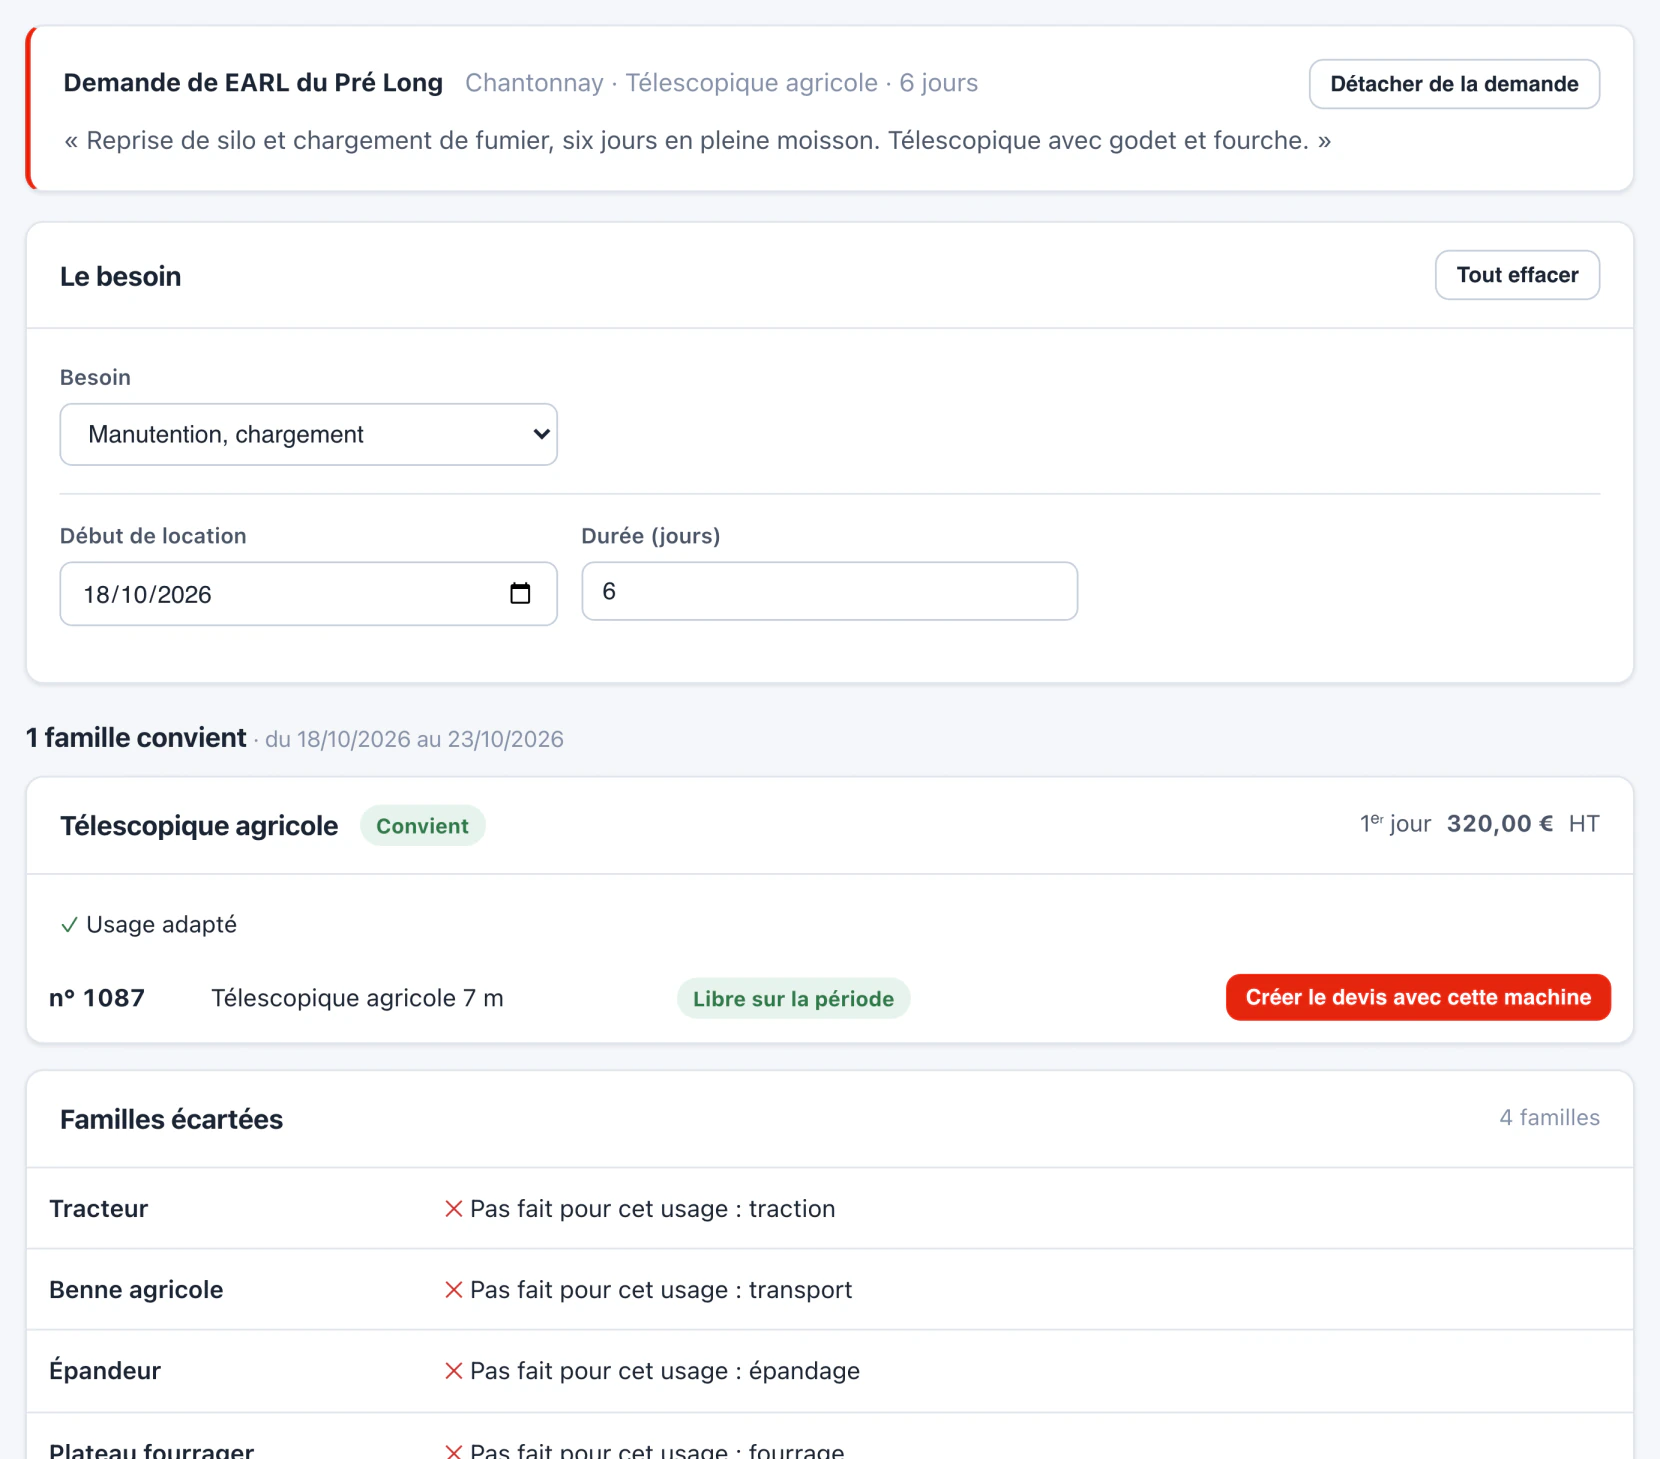Click the Épandeur row name
The width and height of the screenshot is (1660, 1459).
(105, 1371)
